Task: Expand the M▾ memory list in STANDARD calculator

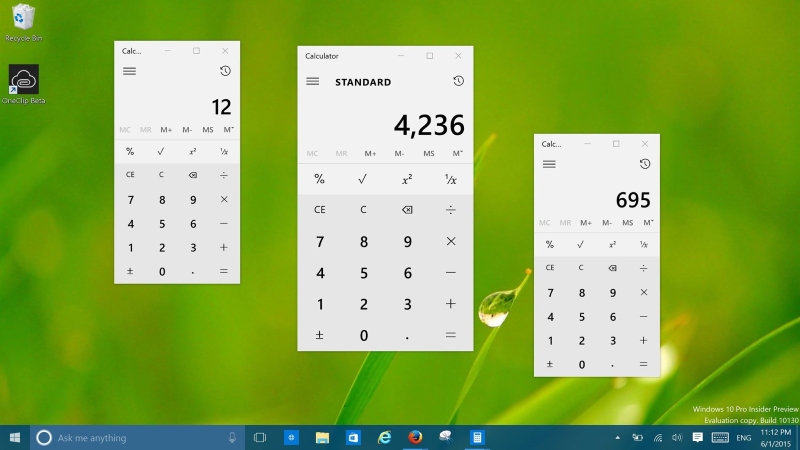Action: point(458,153)
